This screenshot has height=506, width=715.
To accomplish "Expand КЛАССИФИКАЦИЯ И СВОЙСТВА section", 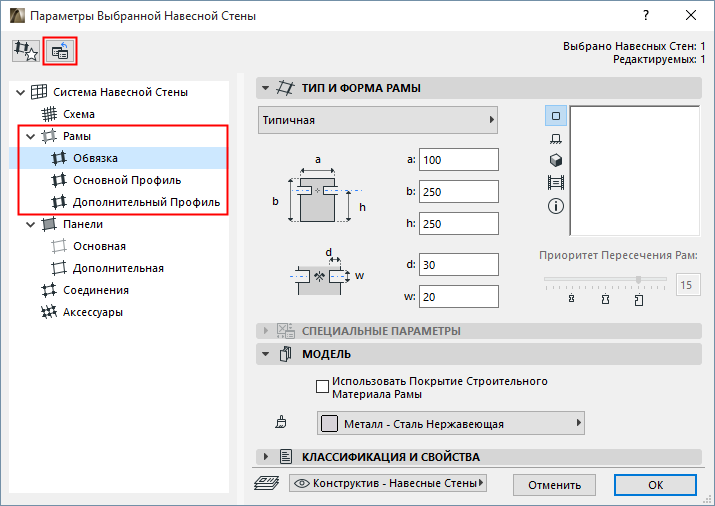I will (266, 456).
